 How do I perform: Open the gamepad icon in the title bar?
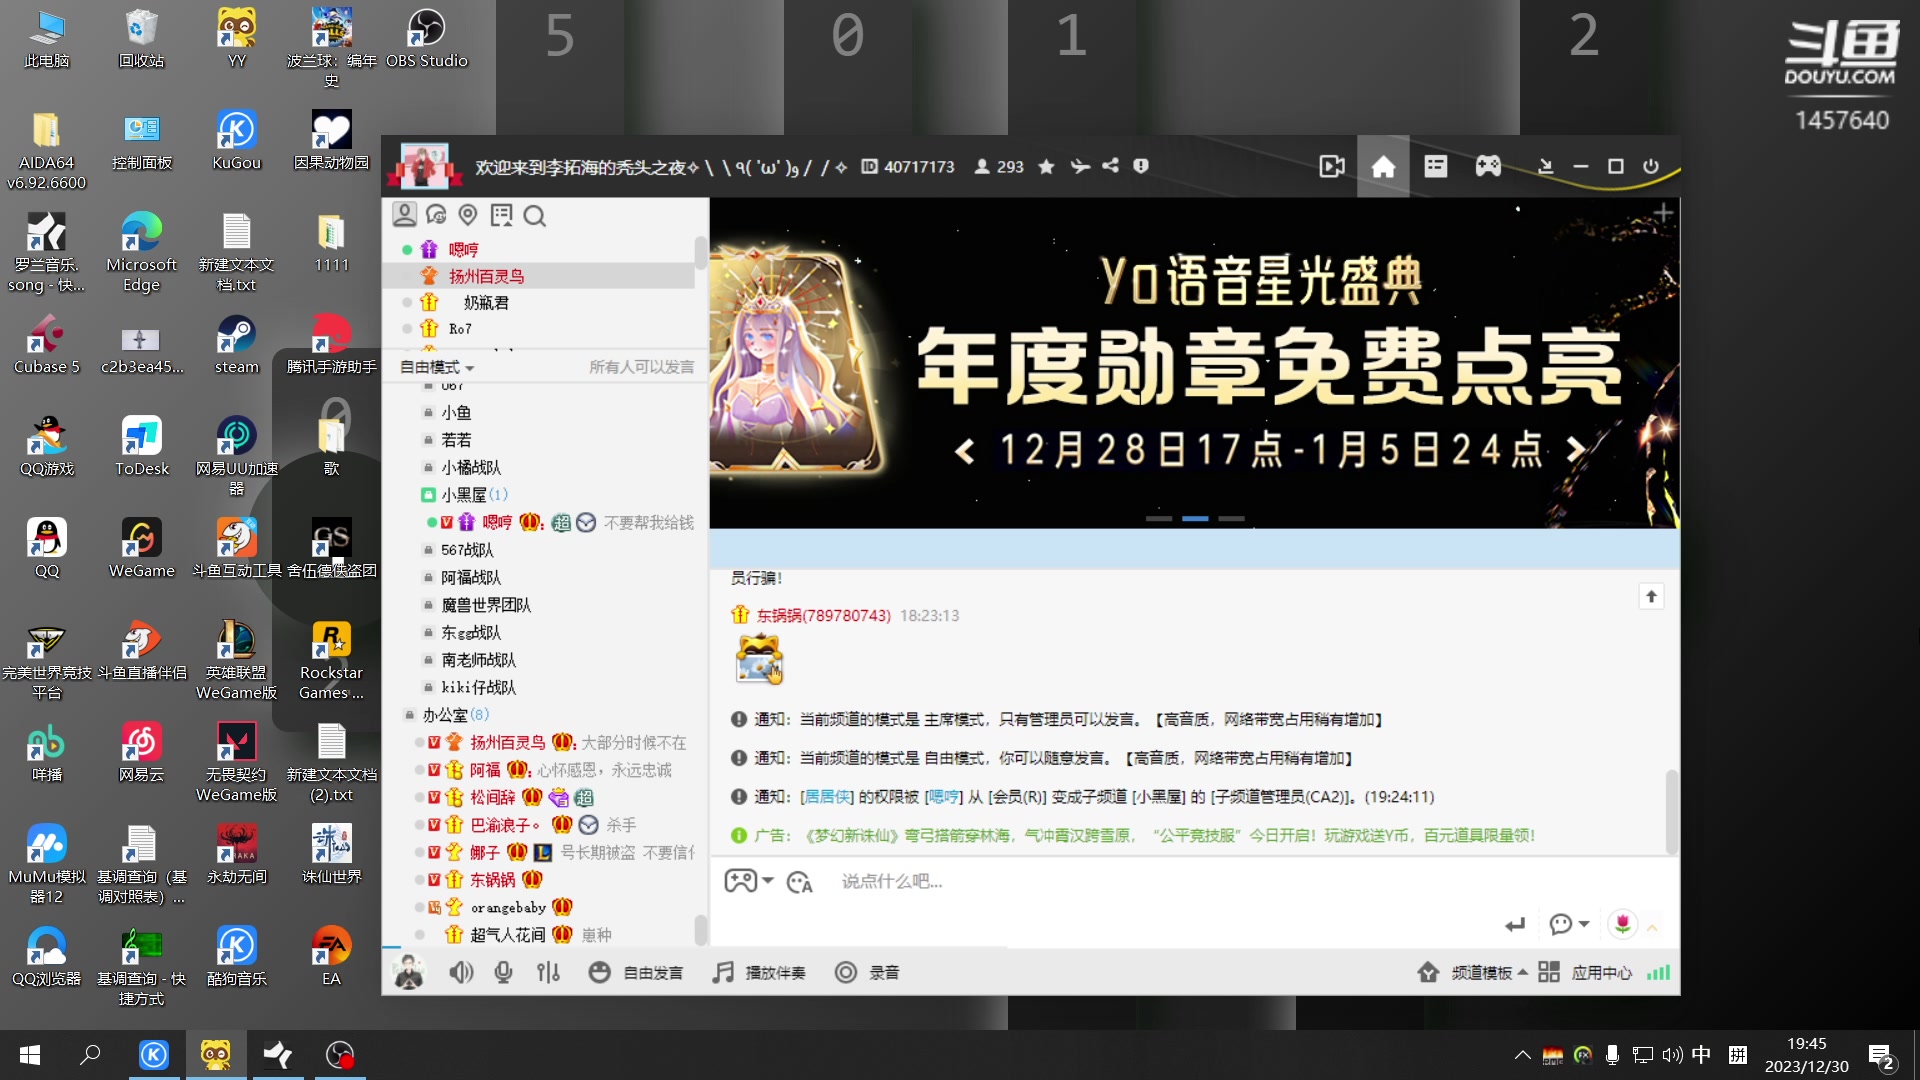pos(1488,166)
